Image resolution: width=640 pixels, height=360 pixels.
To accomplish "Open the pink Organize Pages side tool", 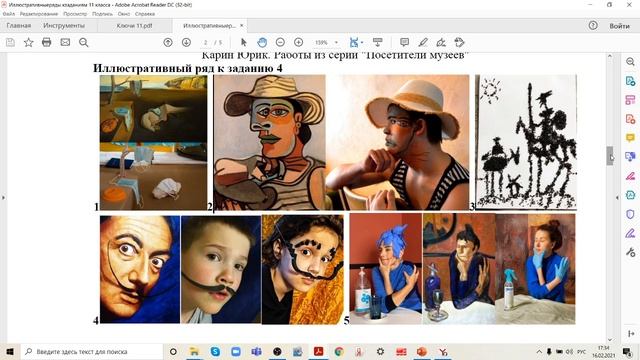I will (x=630, y=100).
